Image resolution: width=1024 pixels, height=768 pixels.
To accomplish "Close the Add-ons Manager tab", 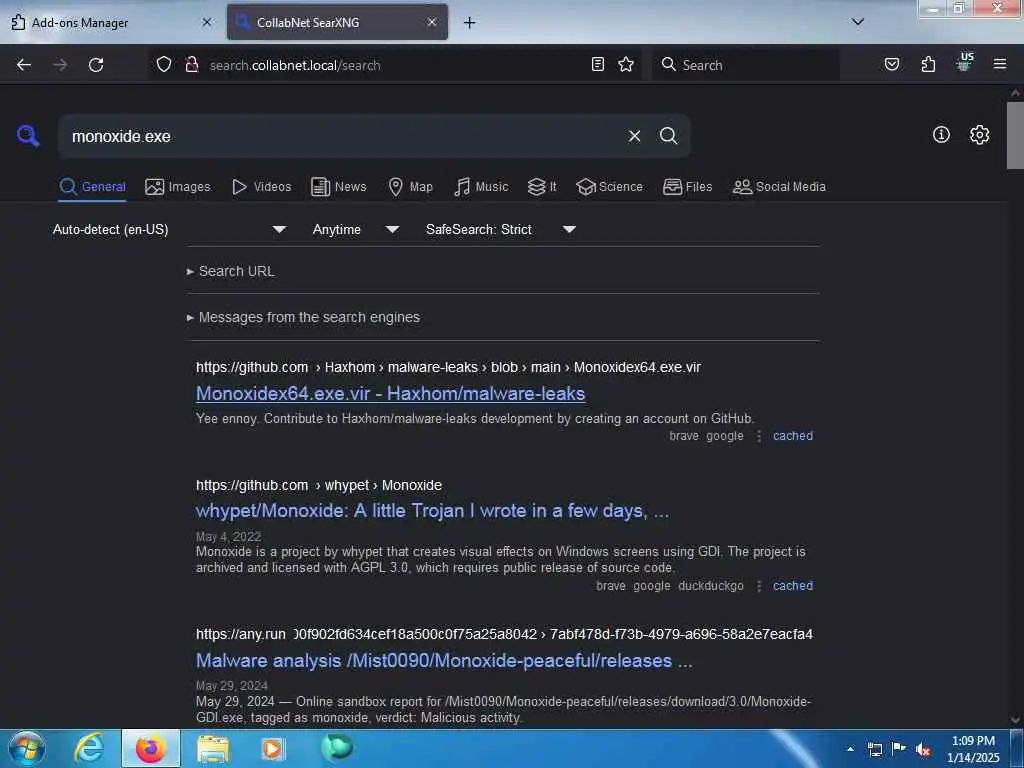I will point(206,22).
